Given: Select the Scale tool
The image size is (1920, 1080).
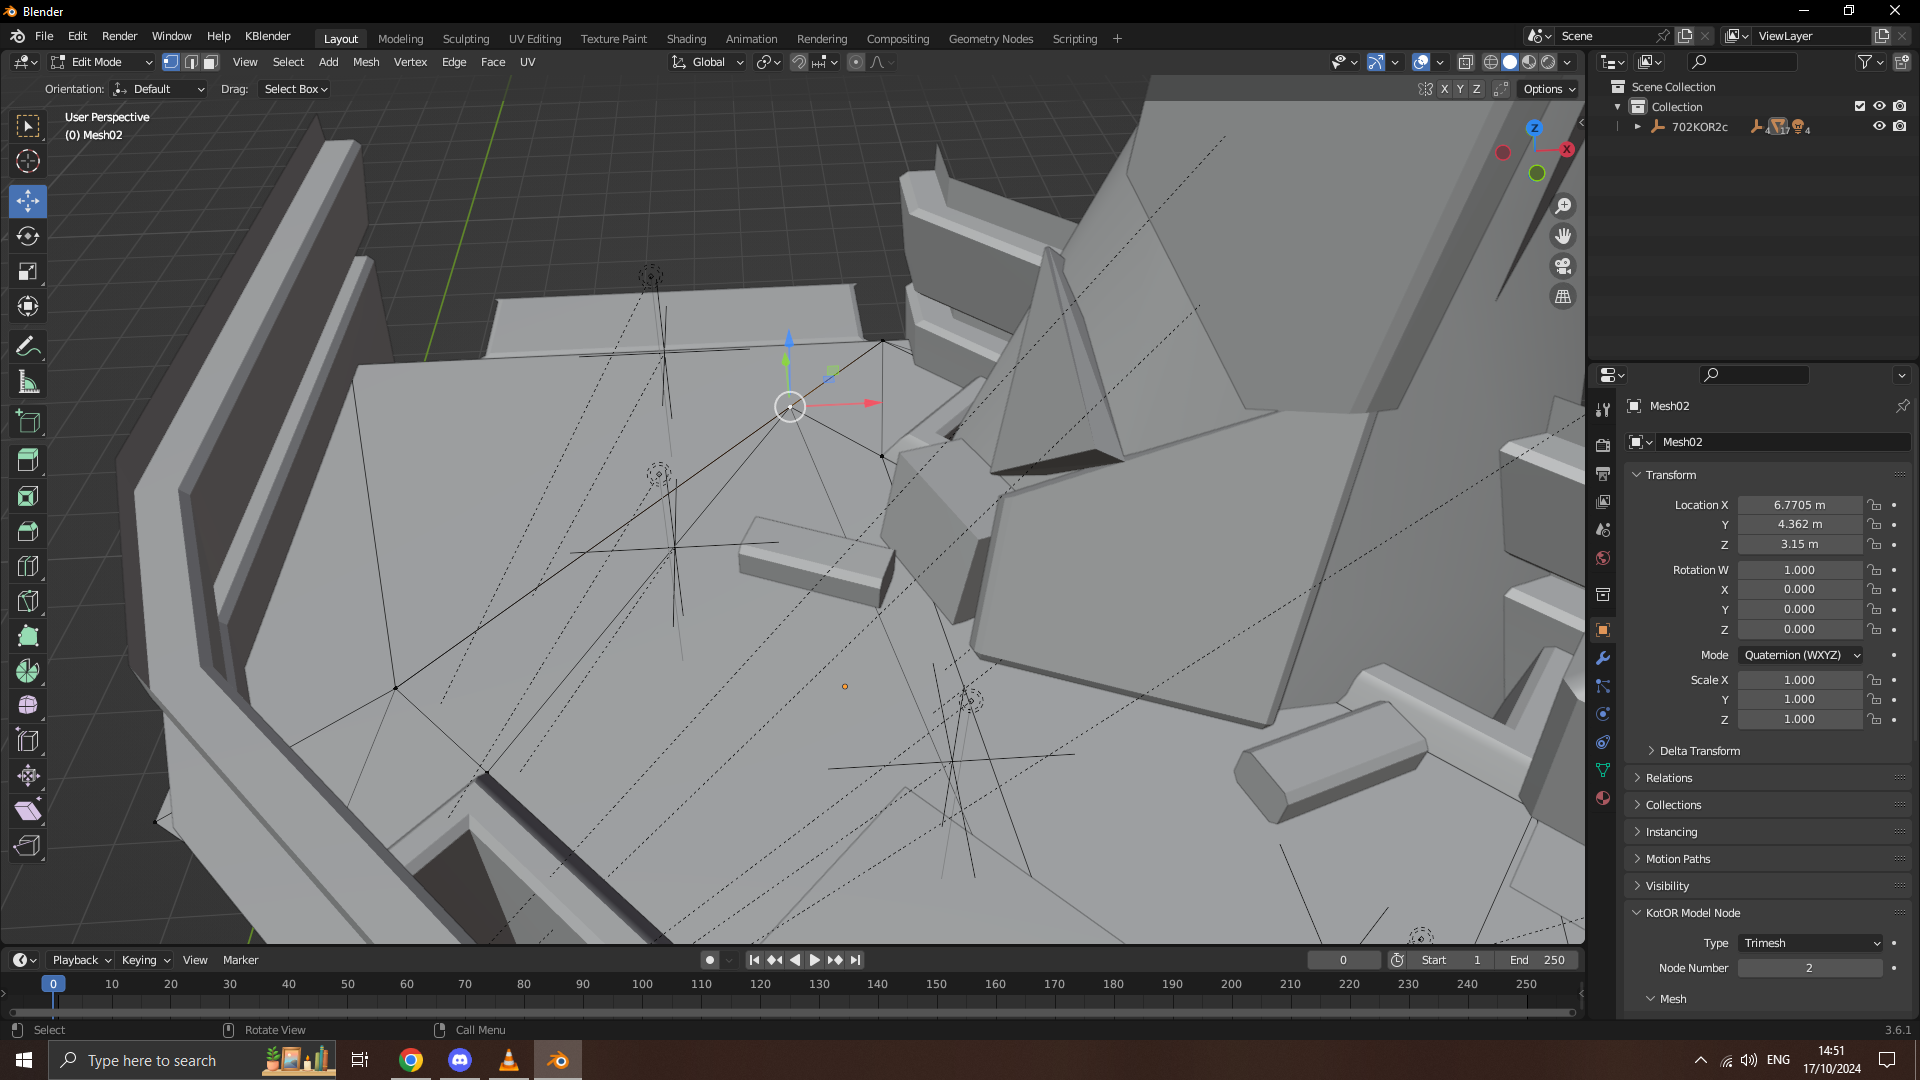Looking at the screenshot, I should coord(28,271).
